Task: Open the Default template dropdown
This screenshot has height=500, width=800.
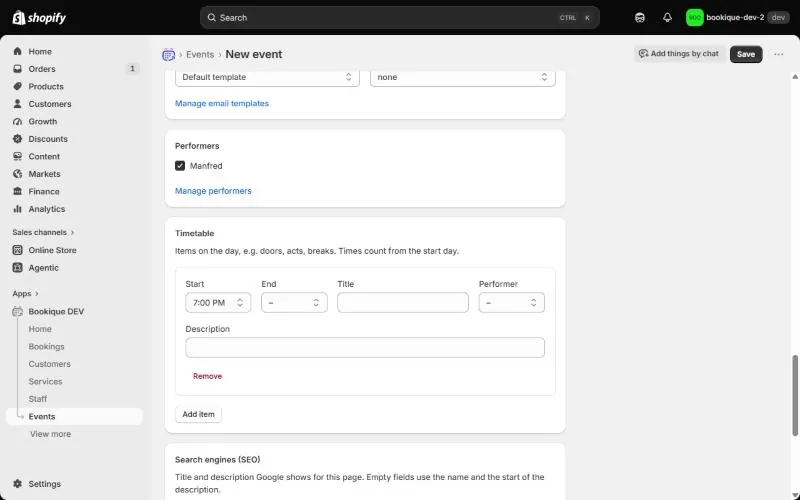Action: pos(267,78)
